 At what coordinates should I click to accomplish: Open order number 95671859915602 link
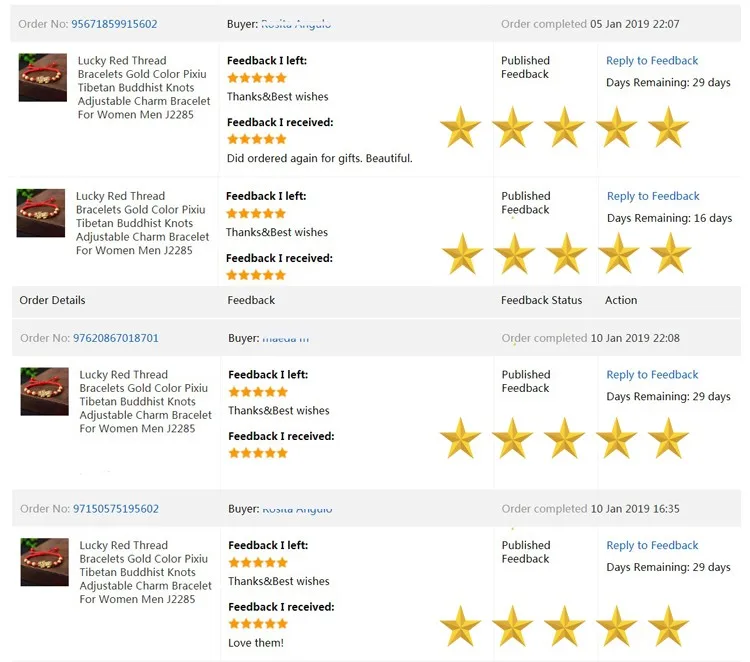point(114,24)
